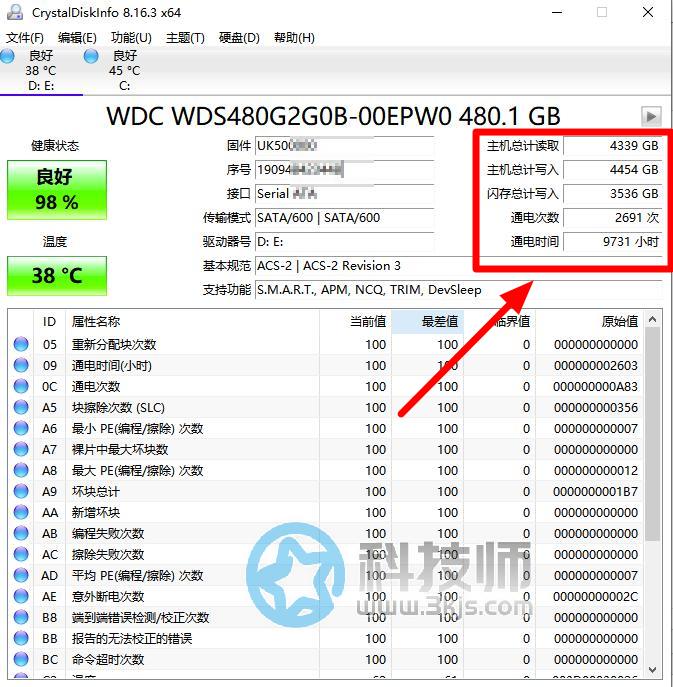Click raw value 000000000012
673x687 pixels.
pos(595,471)
